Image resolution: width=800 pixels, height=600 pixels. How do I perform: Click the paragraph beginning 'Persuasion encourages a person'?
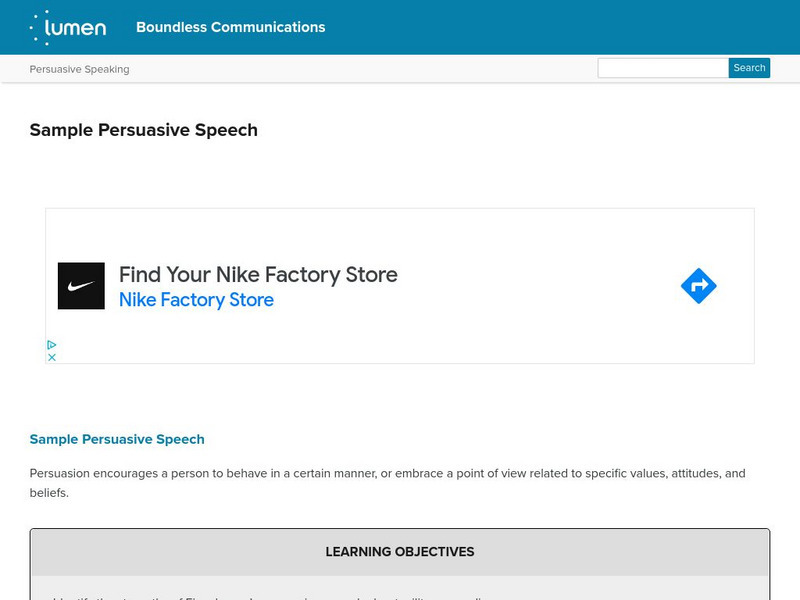(387, 474)
